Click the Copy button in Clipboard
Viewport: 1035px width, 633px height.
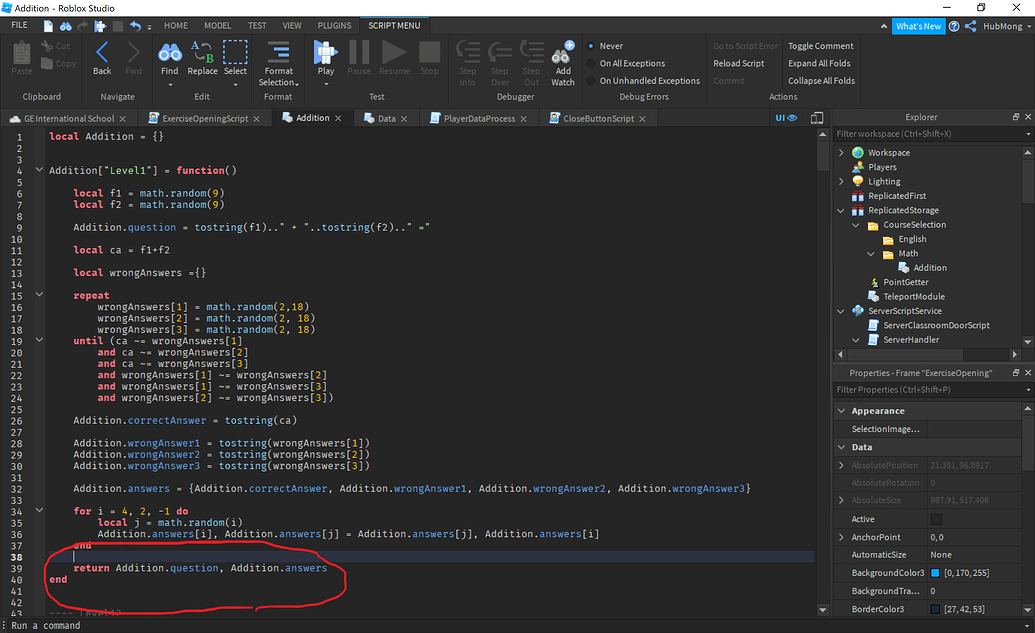(58, 63)
